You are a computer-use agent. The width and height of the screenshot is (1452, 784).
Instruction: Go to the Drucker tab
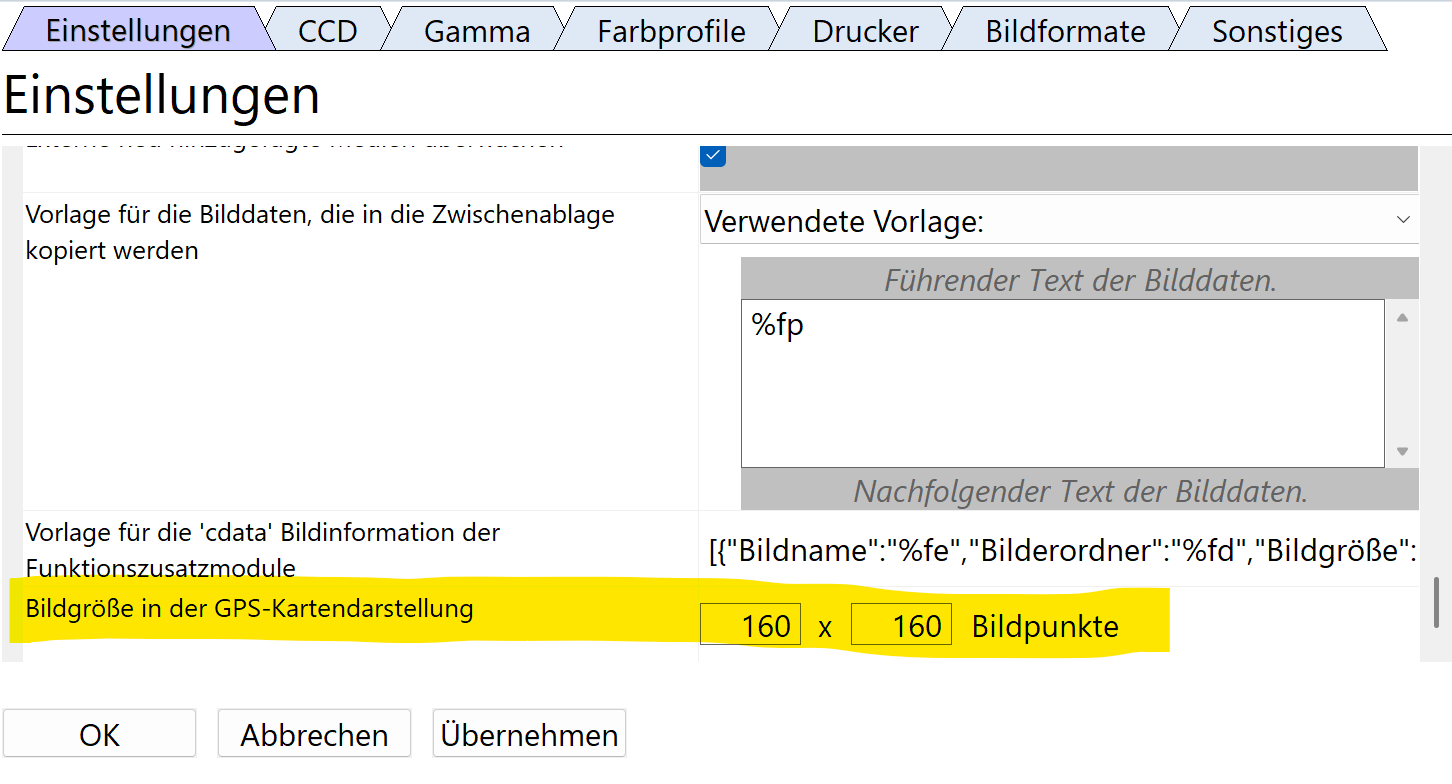click(865, 31)
